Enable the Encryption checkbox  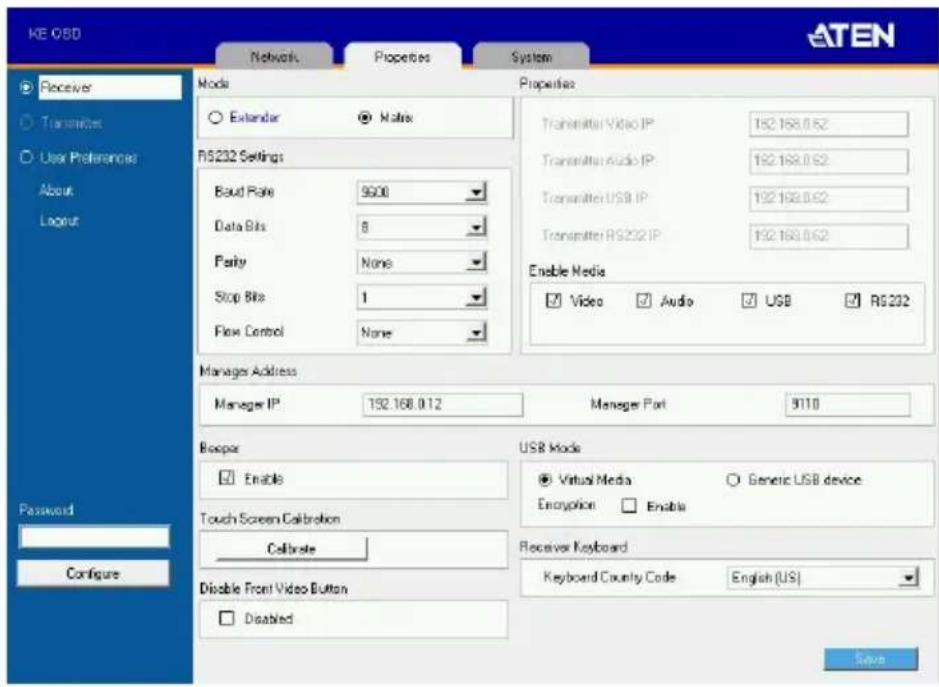point(629,506)
